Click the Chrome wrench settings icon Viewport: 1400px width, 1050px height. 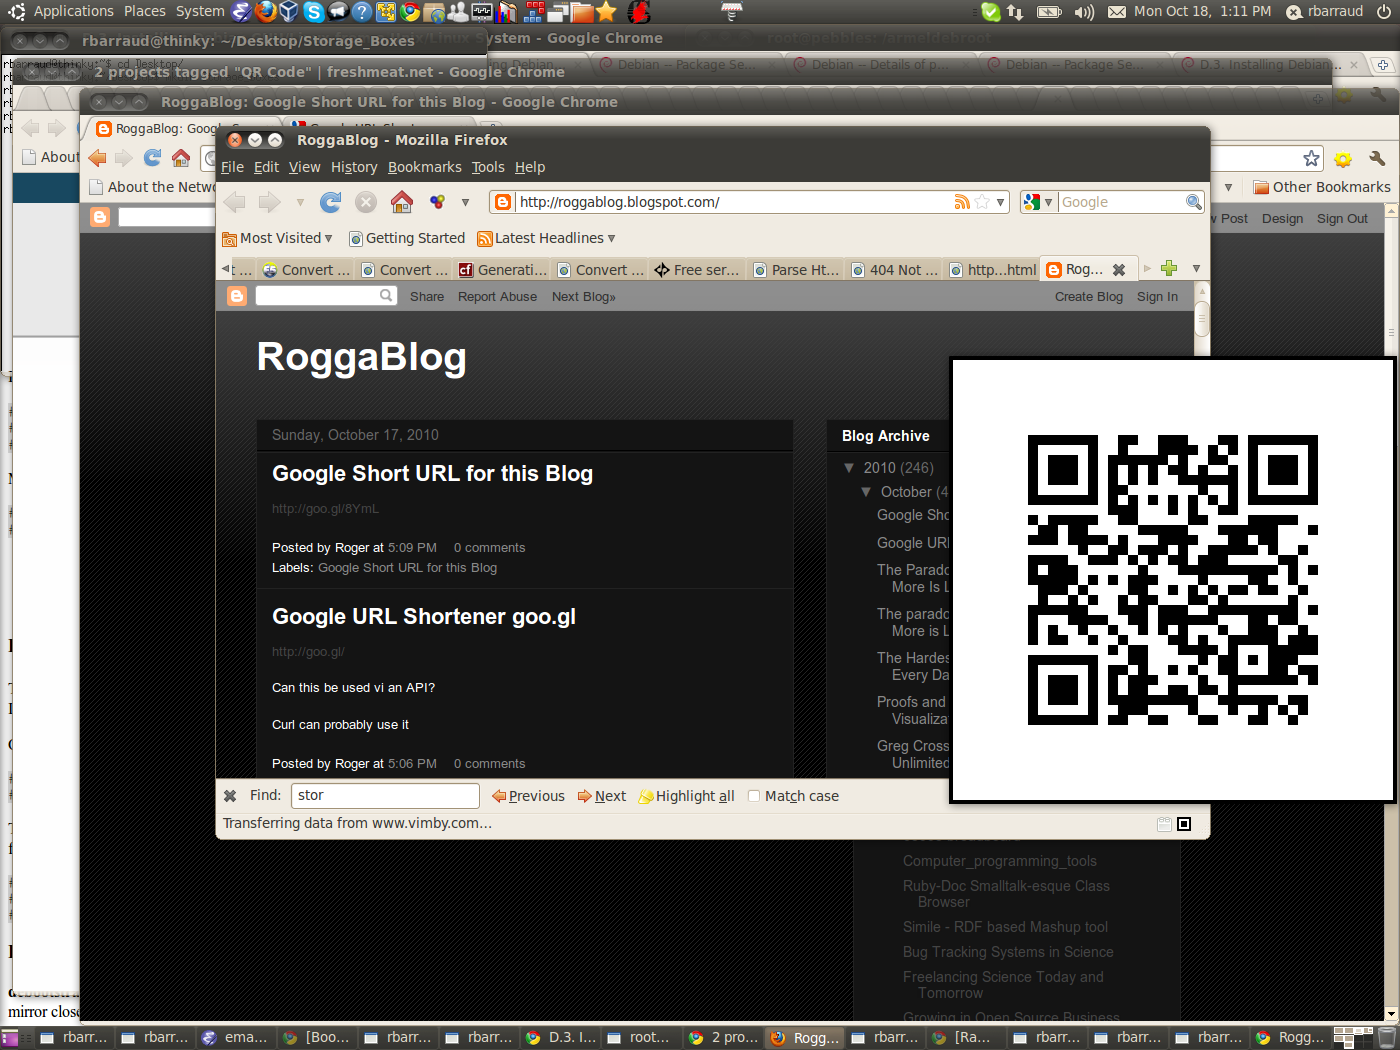(x=1377, y=158)
